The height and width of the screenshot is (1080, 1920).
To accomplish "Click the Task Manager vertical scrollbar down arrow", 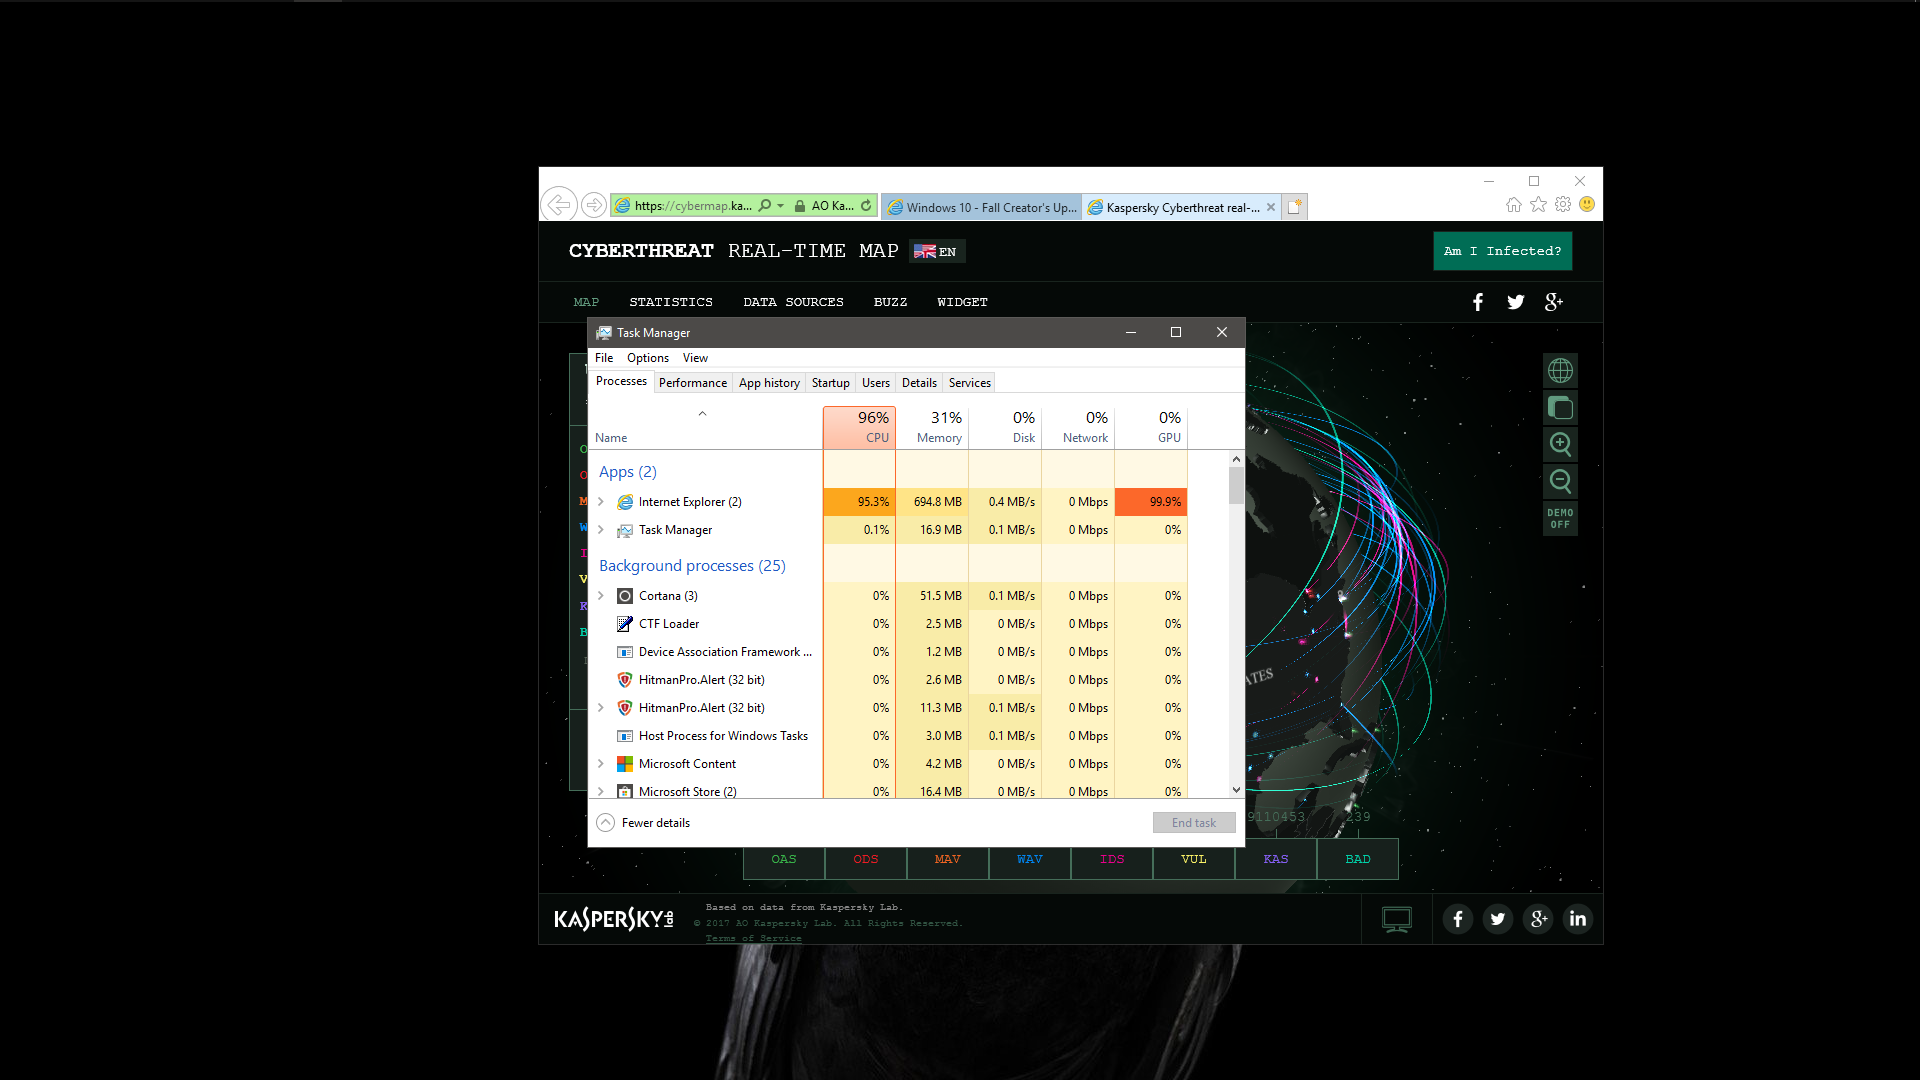I will pos(1236,790).
